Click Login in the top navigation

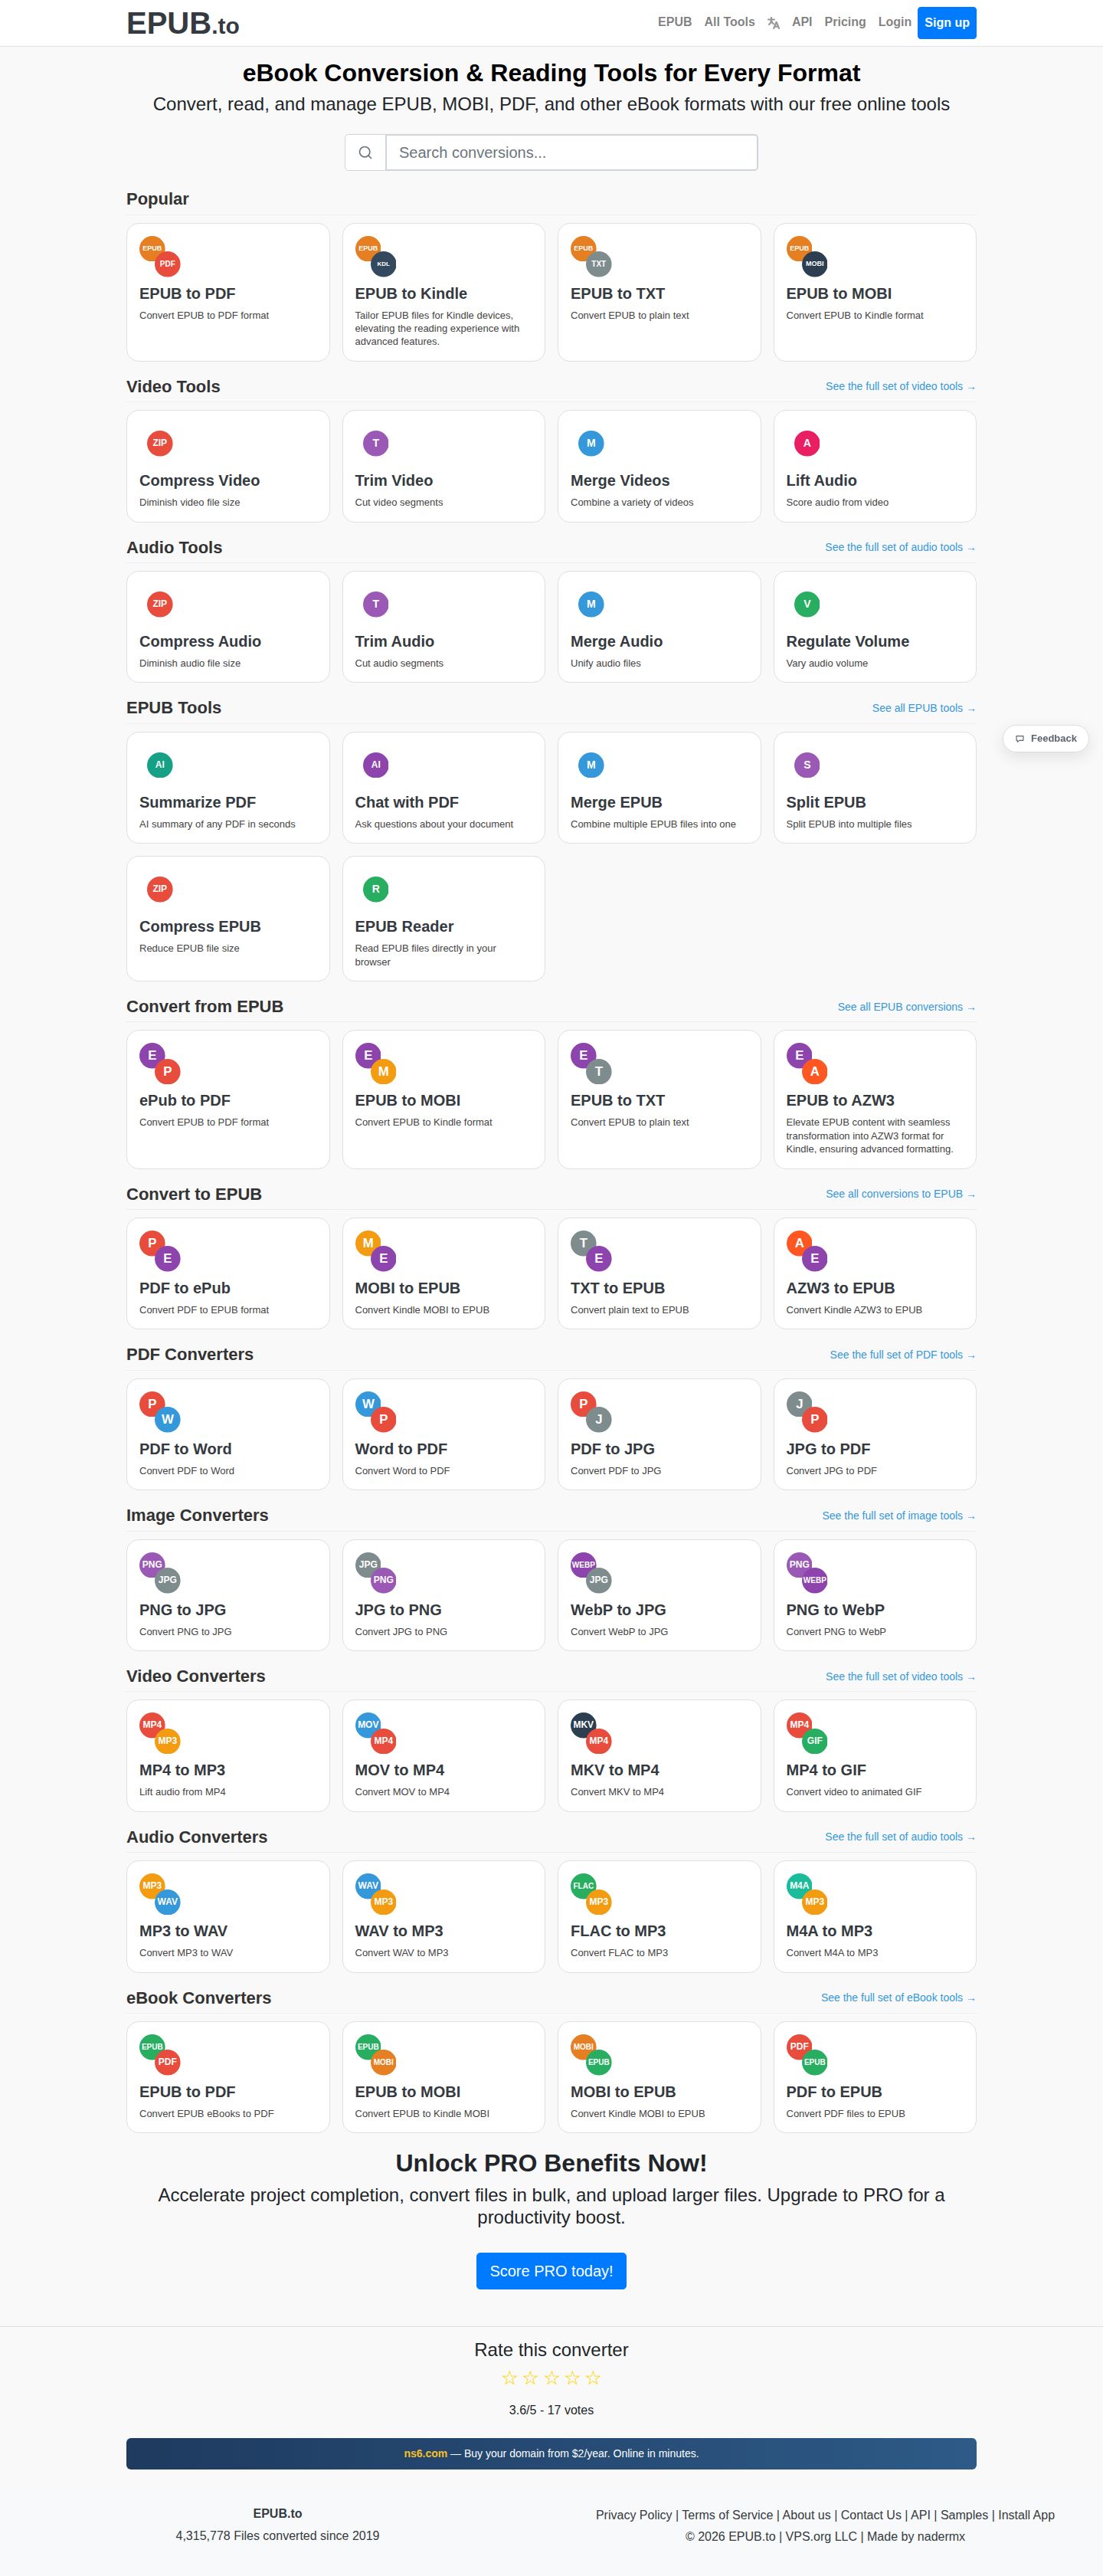coord(894,22)
